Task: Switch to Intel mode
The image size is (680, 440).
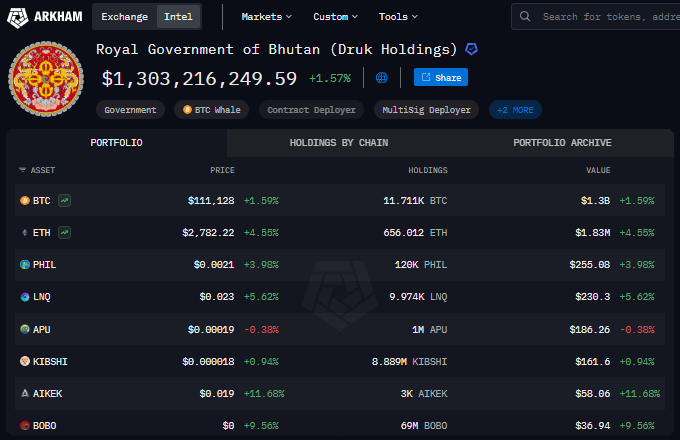Action: coord(178,16)
